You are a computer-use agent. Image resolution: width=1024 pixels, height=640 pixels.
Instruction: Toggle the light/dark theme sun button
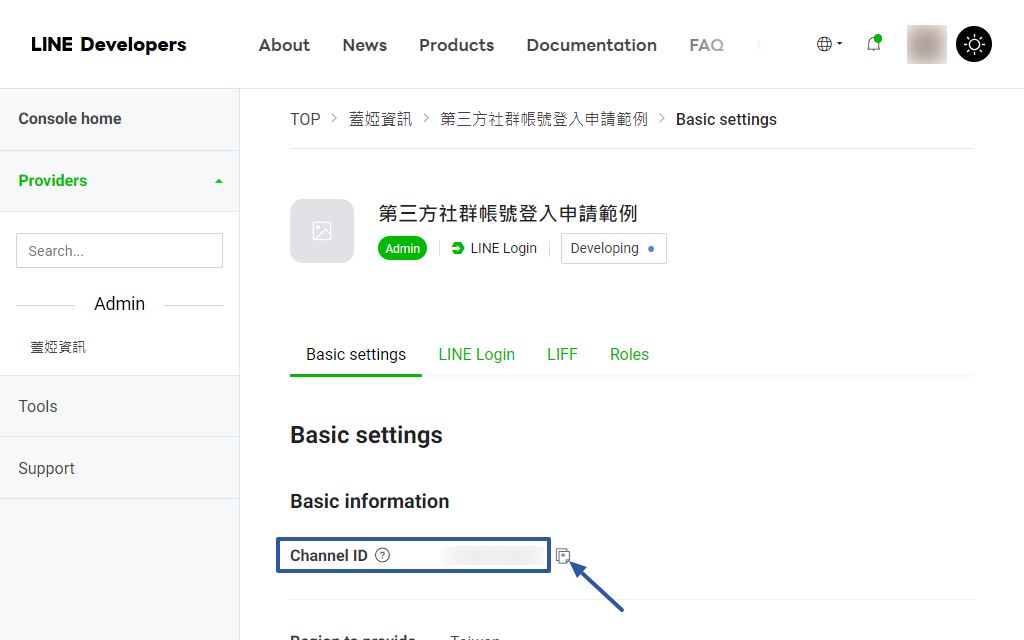tap(974, 44)
